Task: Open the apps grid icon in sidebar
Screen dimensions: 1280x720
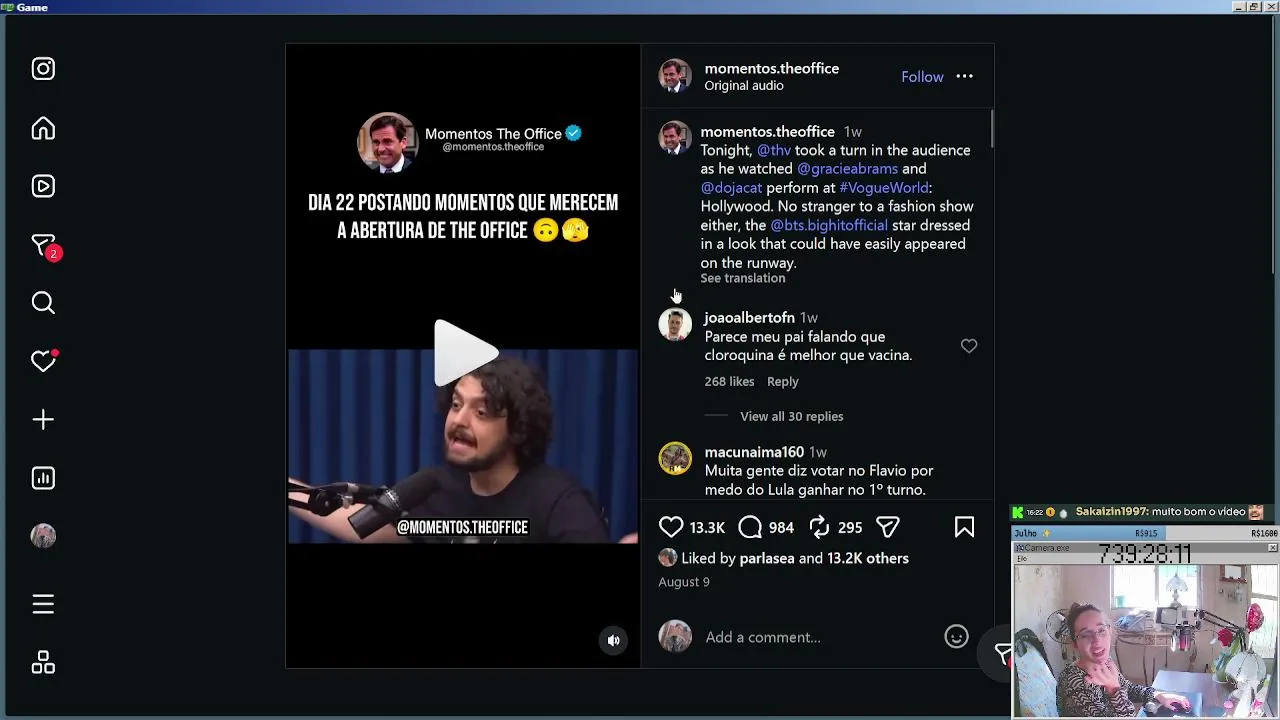Action: click(43, 663)
